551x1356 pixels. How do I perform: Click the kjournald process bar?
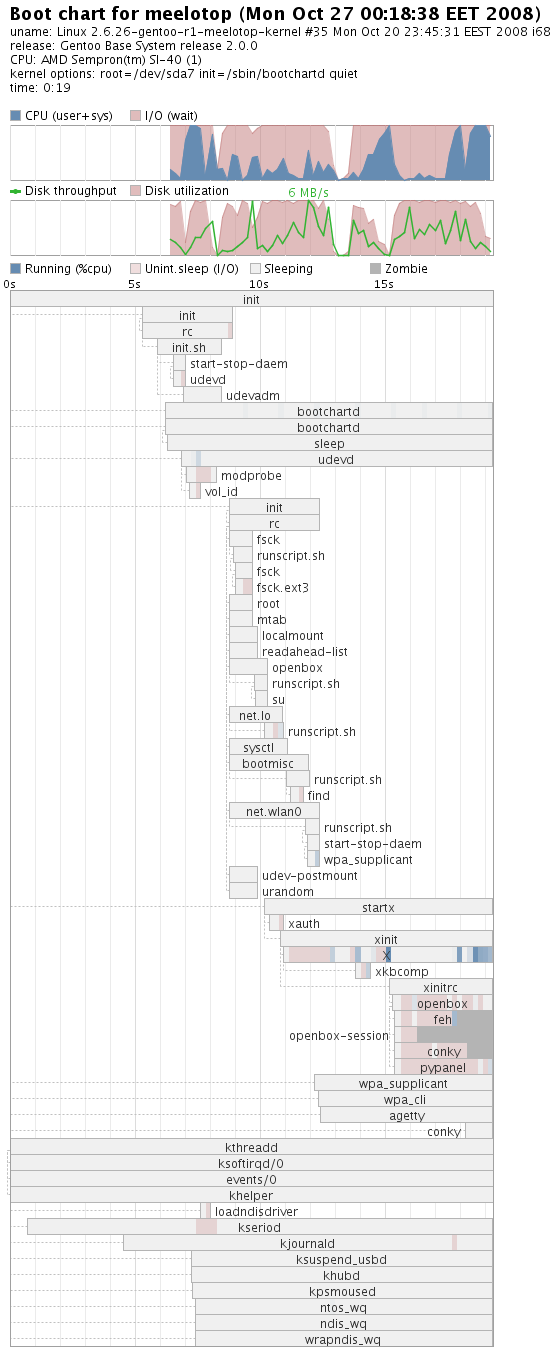pyautogui.click(x=308, y=1243)
